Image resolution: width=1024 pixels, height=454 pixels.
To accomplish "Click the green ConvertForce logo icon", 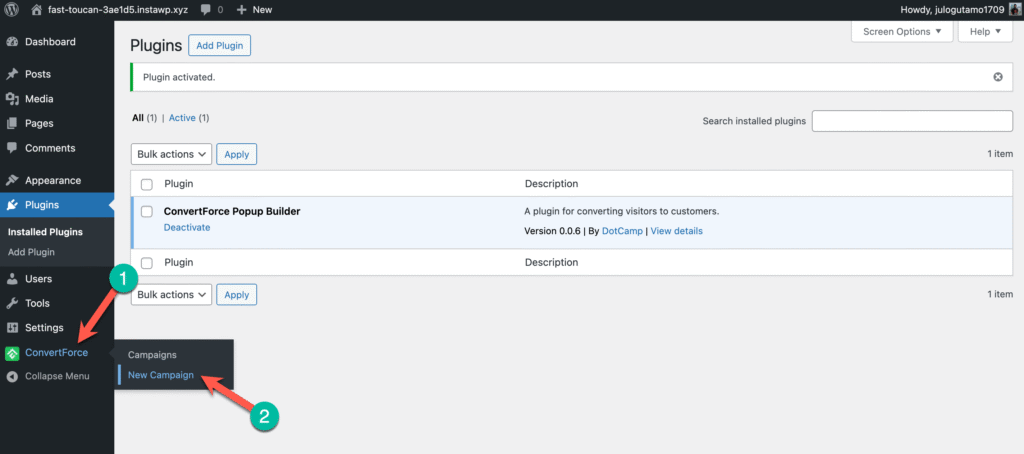I will tap(12, 353).
